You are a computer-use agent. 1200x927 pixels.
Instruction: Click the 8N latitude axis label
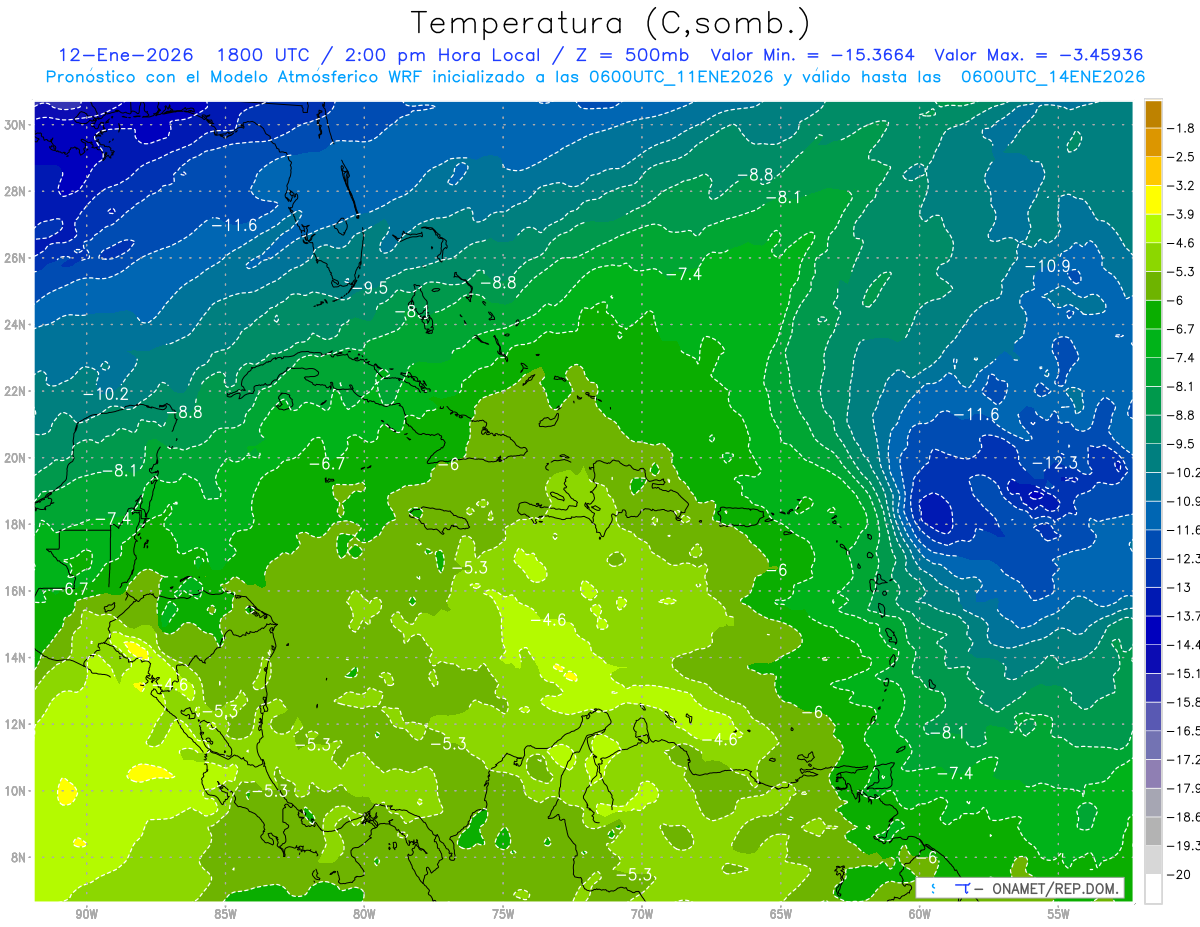(18, 857)
